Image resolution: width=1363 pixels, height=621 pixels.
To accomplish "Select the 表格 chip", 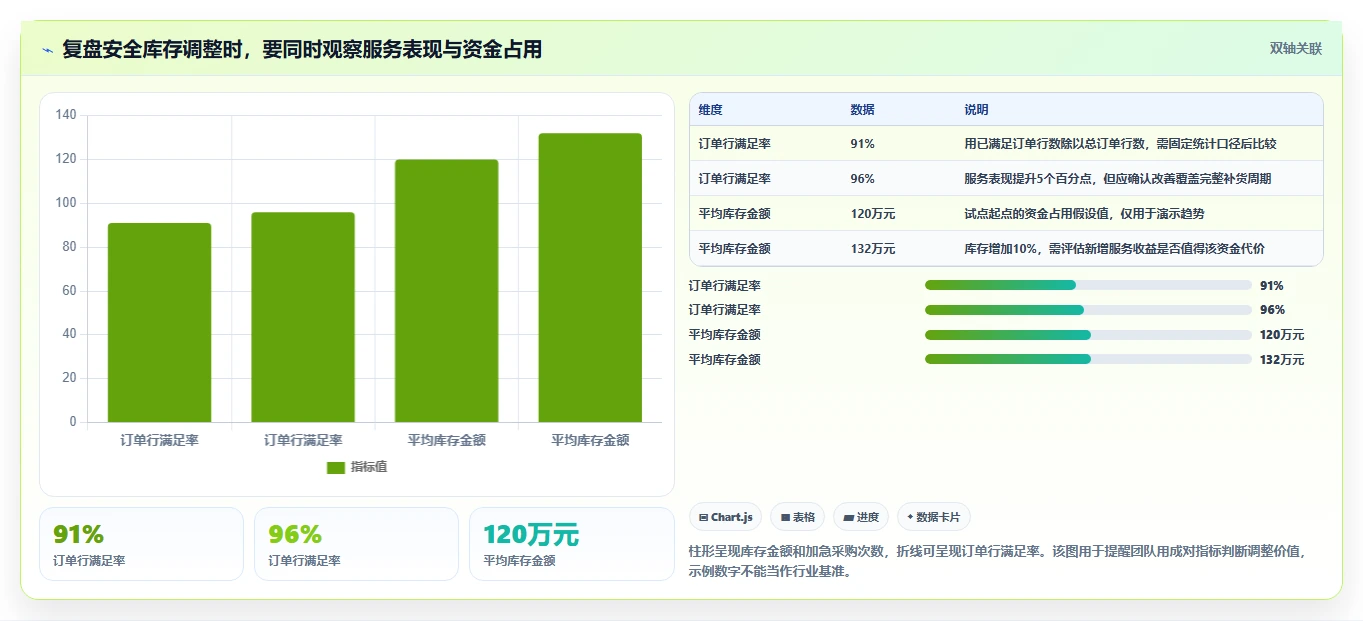I will coord(797,517).
